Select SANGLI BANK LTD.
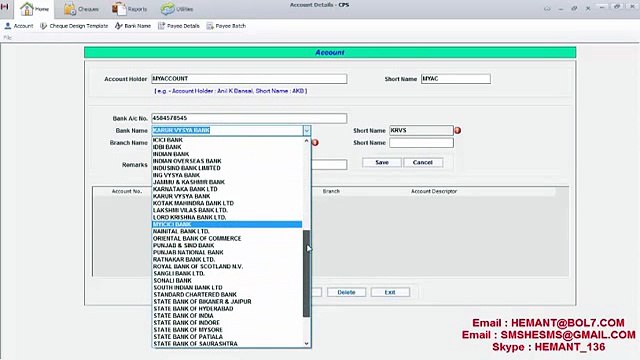 coord(227,273)
